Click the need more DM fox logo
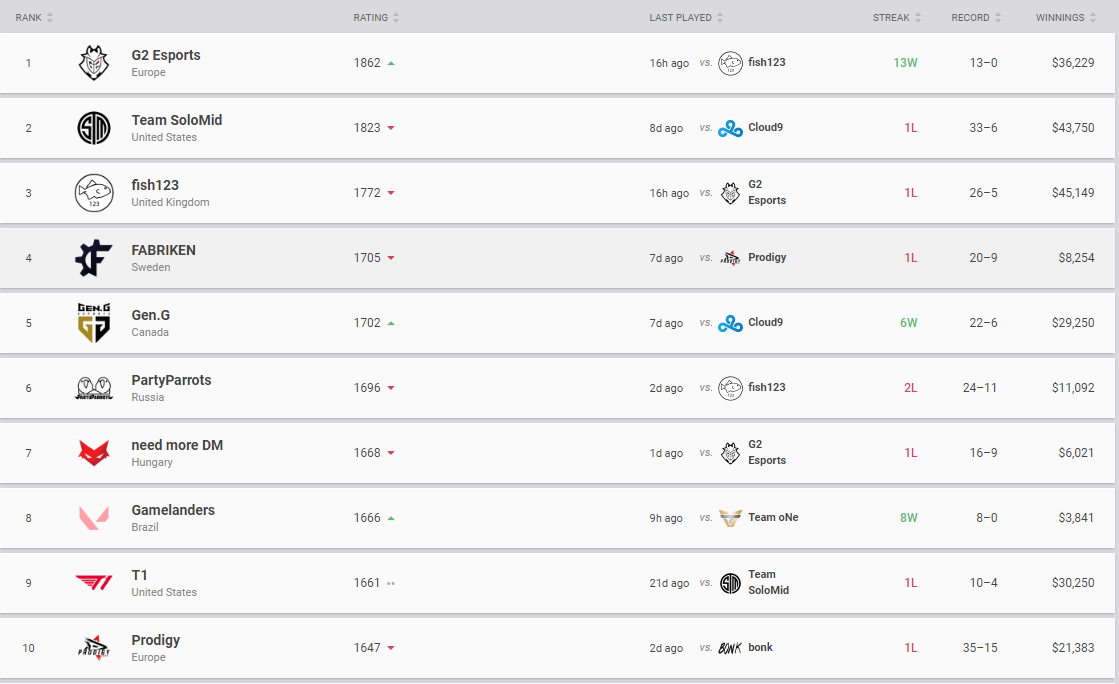 coord(93,453)
